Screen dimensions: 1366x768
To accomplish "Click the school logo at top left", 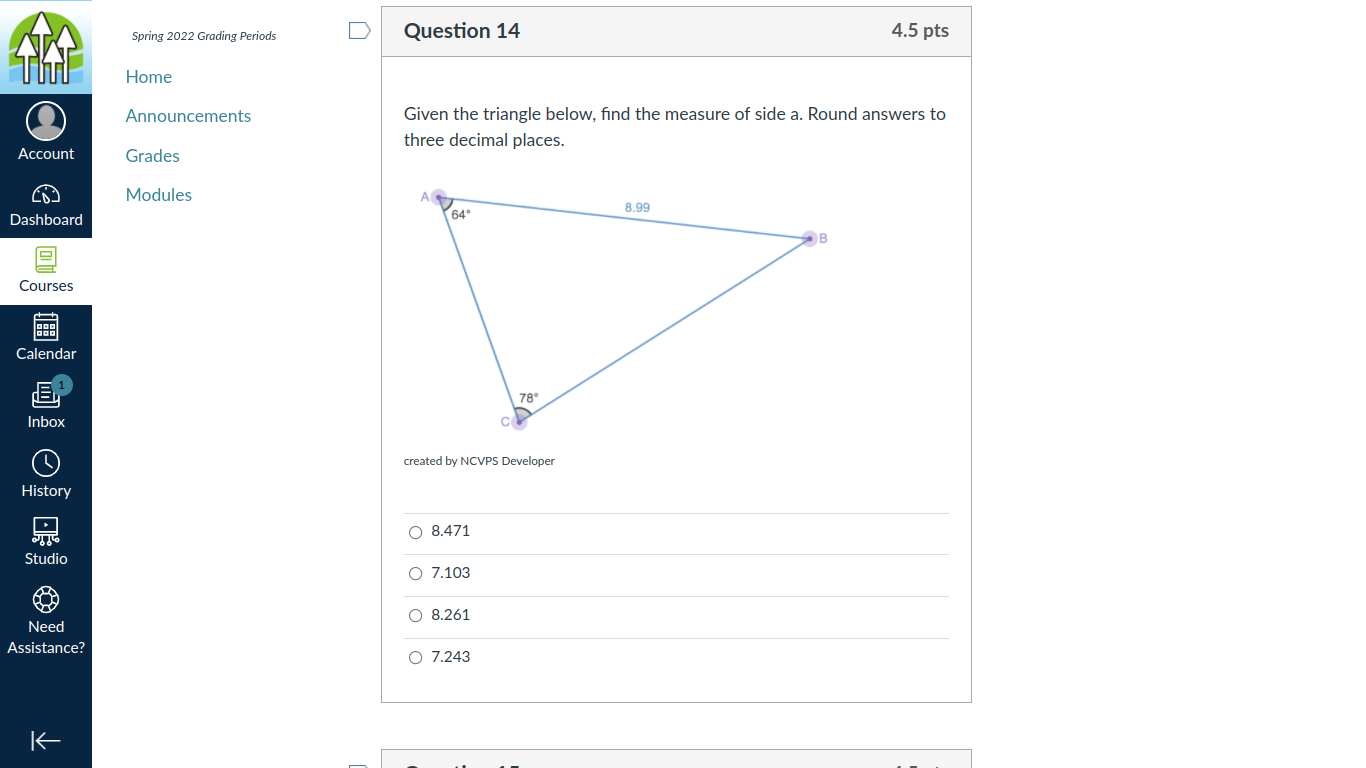I will point(46,46).
